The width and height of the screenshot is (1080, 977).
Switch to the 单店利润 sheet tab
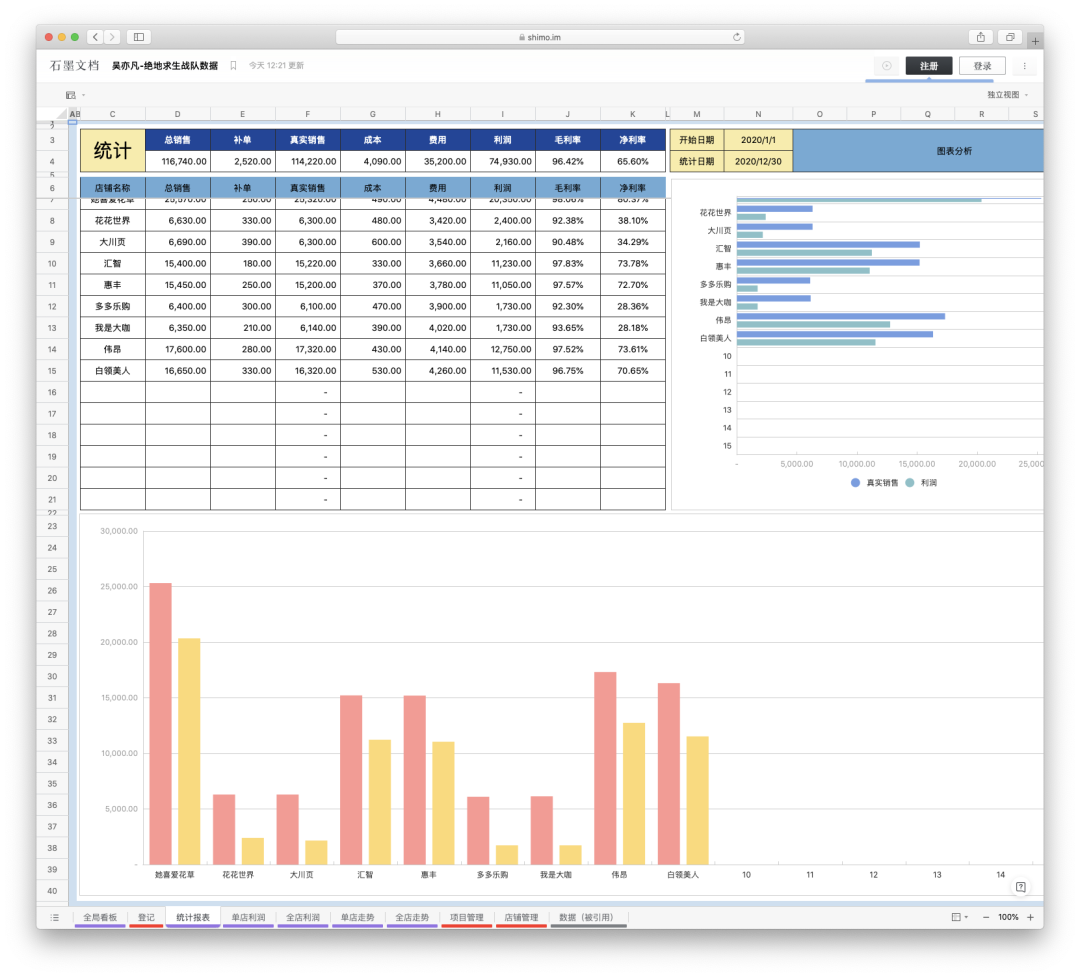pos(248,917)
